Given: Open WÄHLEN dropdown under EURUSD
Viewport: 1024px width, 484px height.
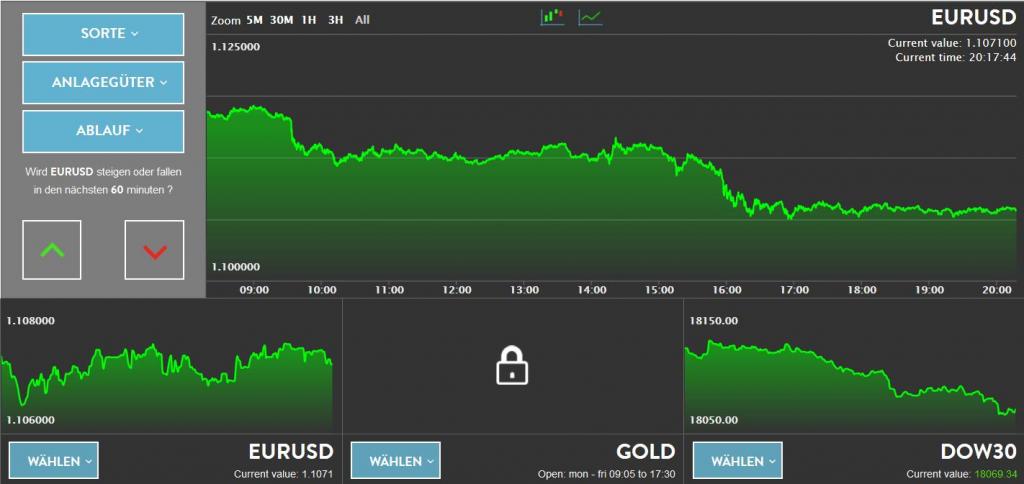Looking at the screenshot, I should click(x=54, y=460).
